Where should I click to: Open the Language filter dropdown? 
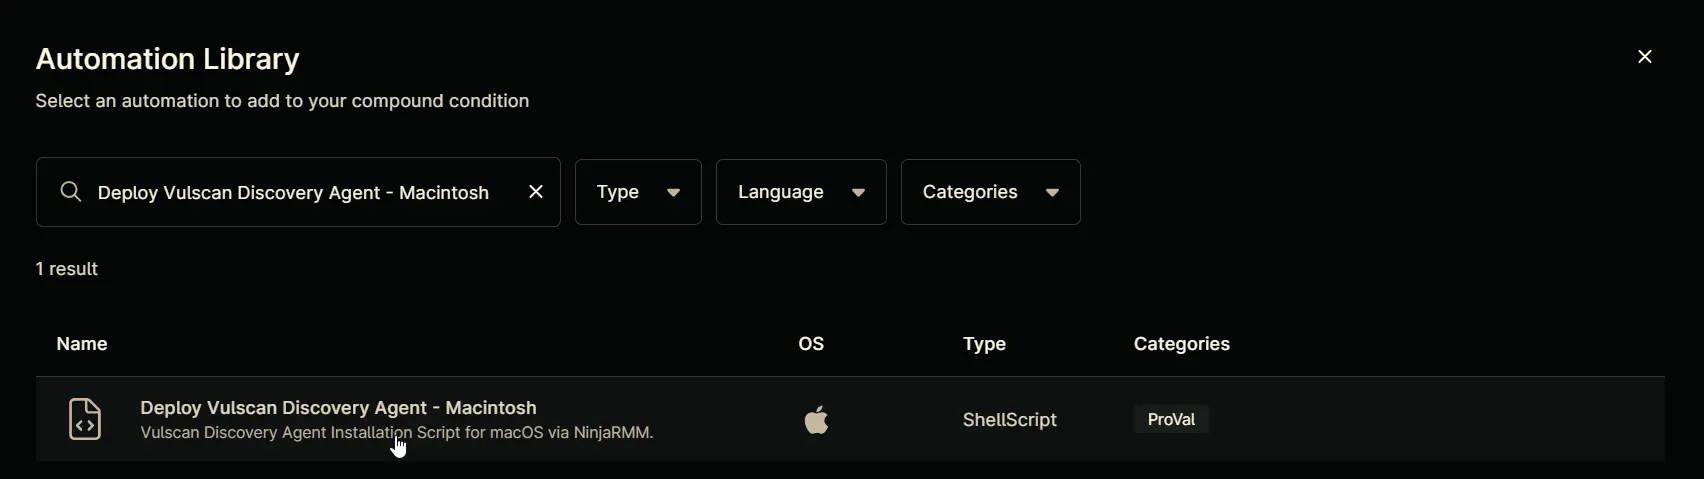801,192
